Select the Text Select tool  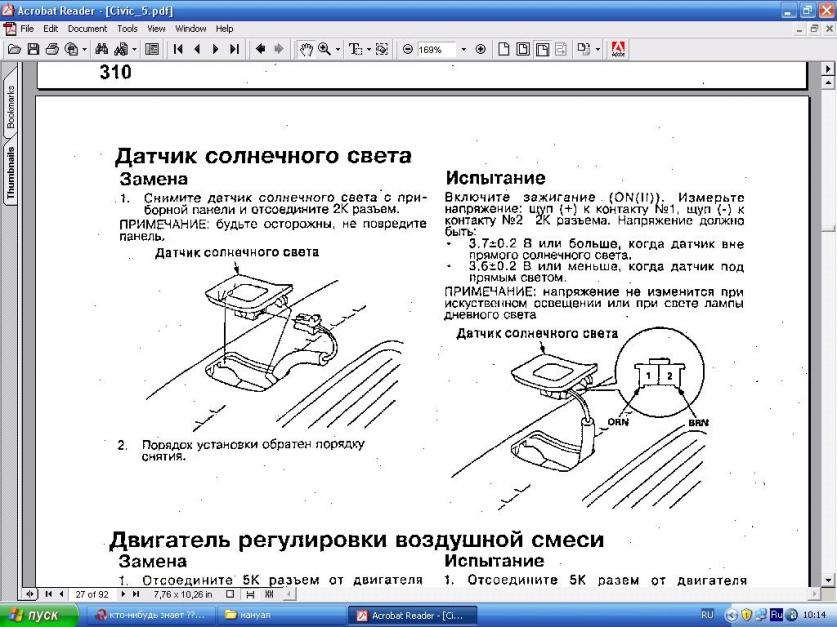354,50
